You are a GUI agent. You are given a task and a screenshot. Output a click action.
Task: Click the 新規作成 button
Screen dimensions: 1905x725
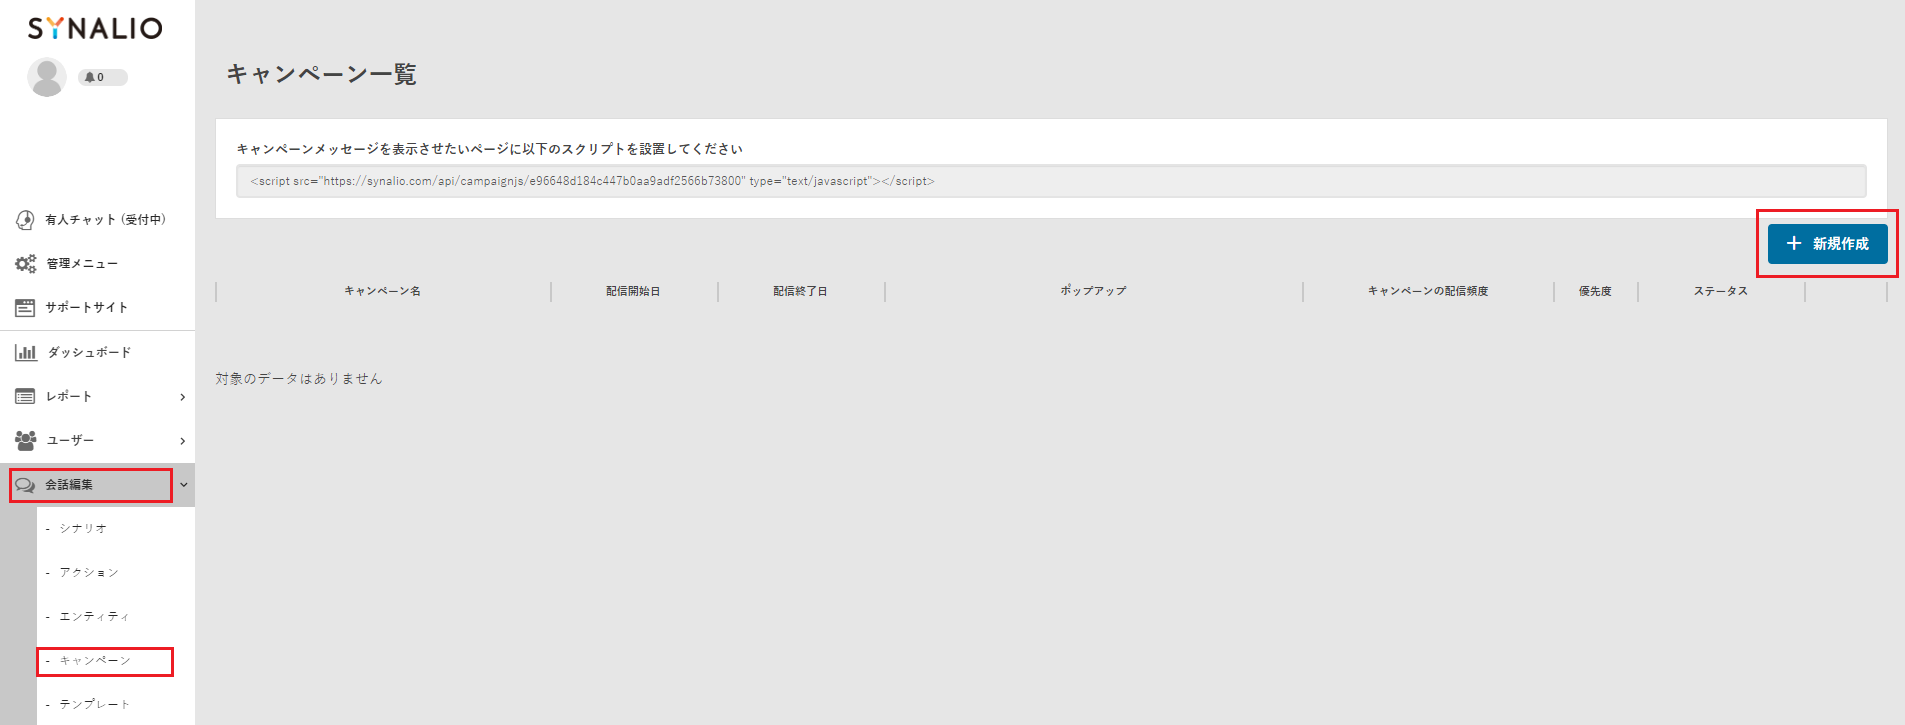1827,244
